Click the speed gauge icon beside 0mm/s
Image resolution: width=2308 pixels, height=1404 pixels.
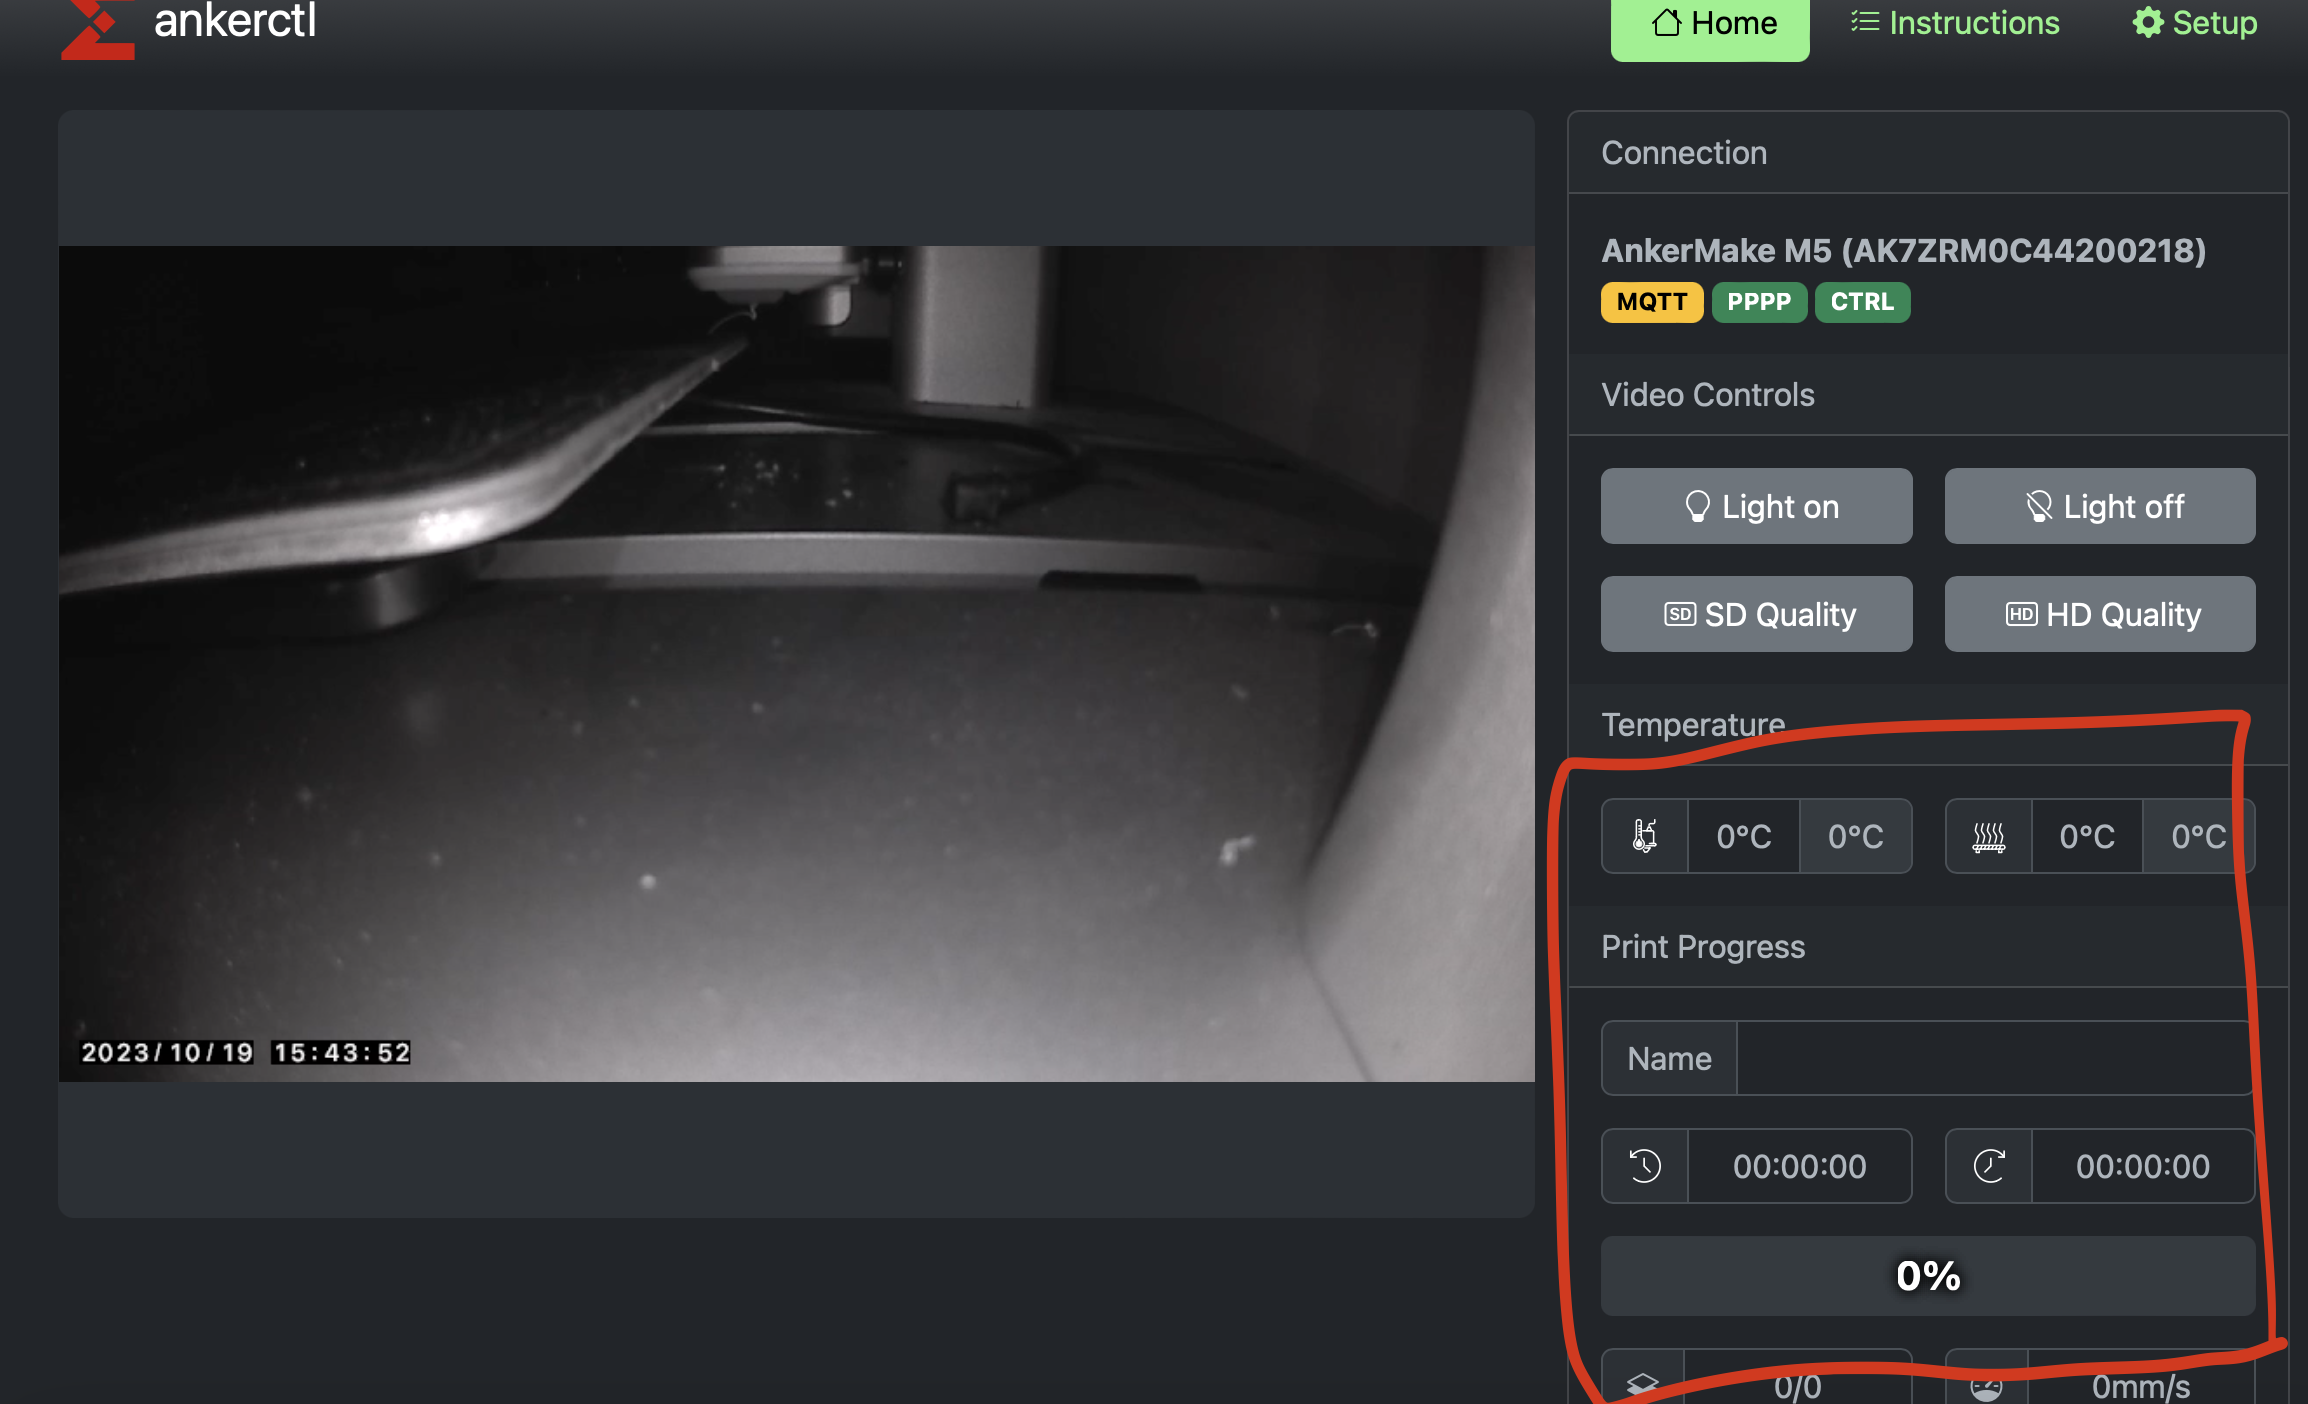pyautogui.click(x=1986, y=1386)
